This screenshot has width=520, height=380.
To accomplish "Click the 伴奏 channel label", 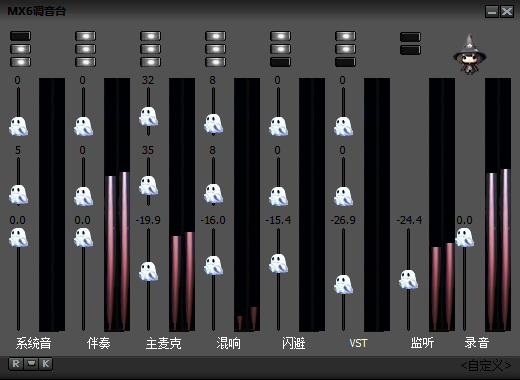I will [98, 343].
